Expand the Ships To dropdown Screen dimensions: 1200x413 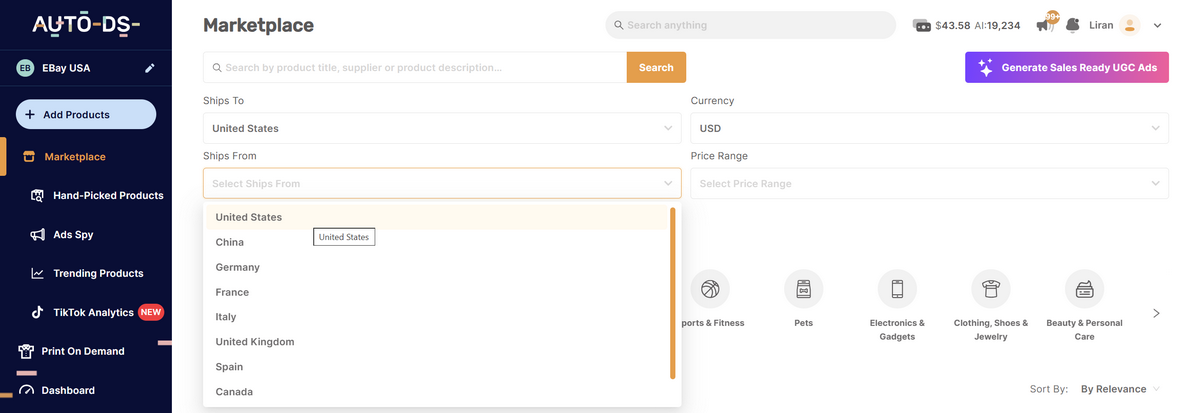tap(441, 128)
